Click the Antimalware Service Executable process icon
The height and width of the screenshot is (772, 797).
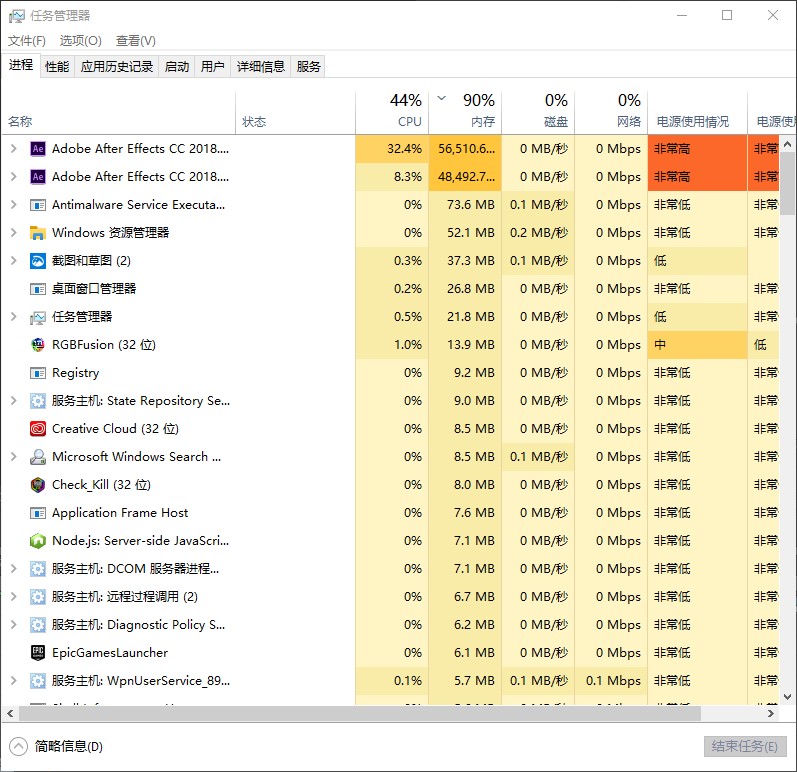38,205
